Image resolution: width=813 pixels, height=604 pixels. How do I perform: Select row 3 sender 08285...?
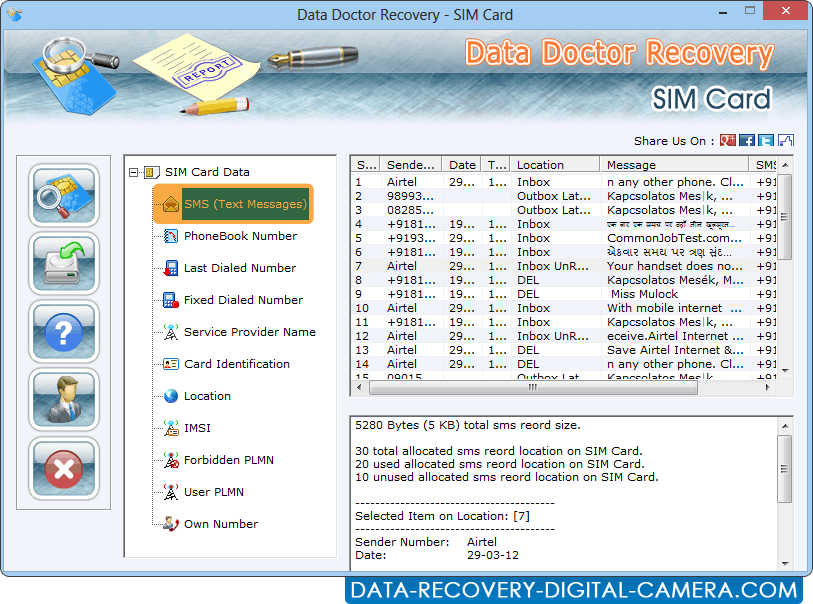click(564, 210)
